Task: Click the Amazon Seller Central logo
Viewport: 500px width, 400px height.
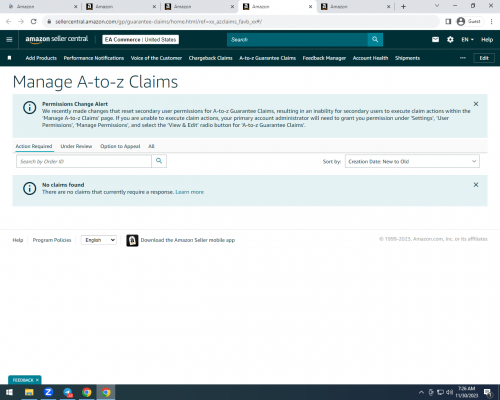Action: (57, 39)
